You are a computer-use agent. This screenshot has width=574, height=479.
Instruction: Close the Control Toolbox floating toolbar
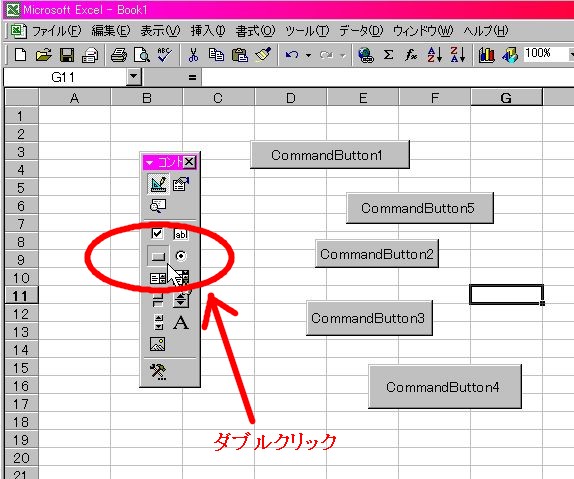(x=189, y=162)
